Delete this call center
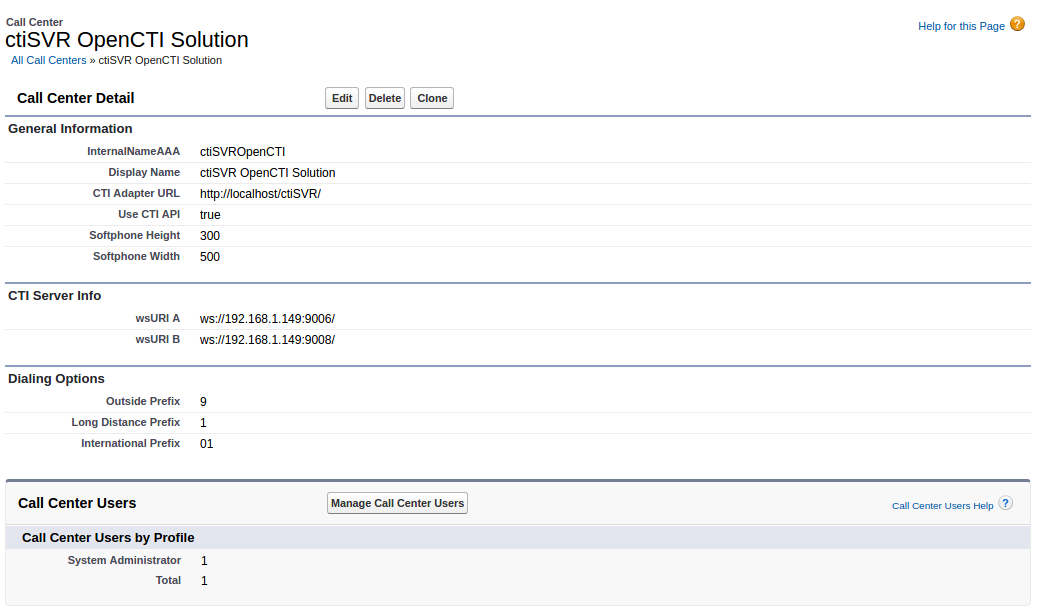Screen dimensions: 1037x613 pyautogui.click(x=384, y=98)
